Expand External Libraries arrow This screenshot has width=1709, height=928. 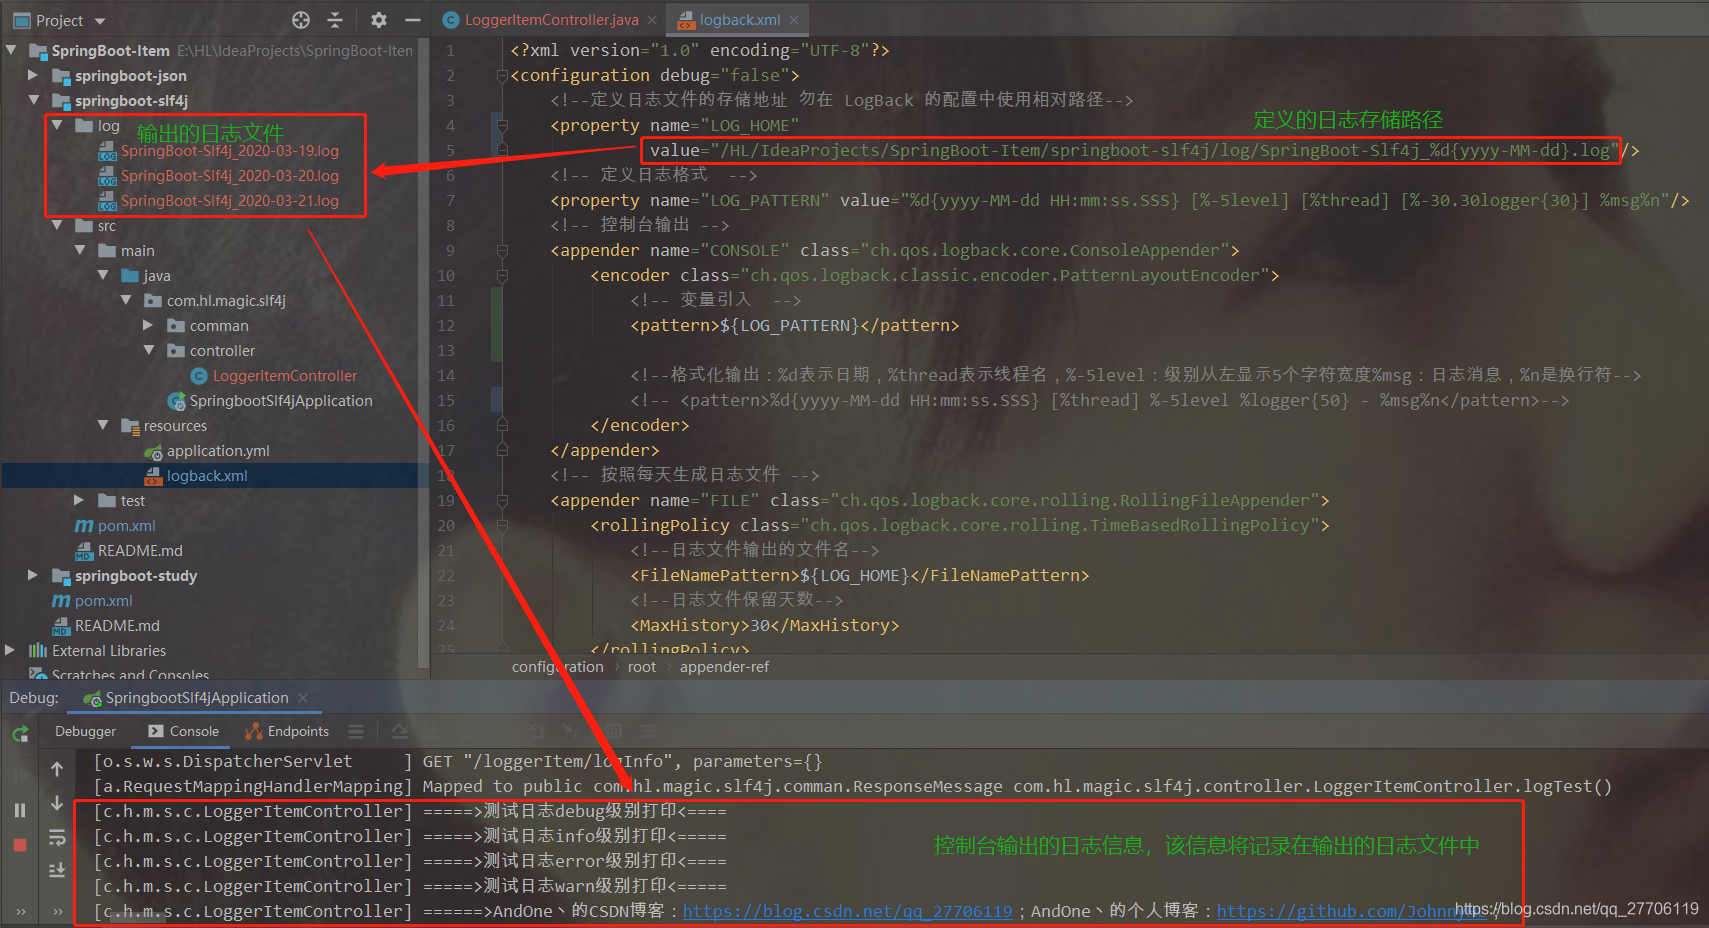point(11,650)
